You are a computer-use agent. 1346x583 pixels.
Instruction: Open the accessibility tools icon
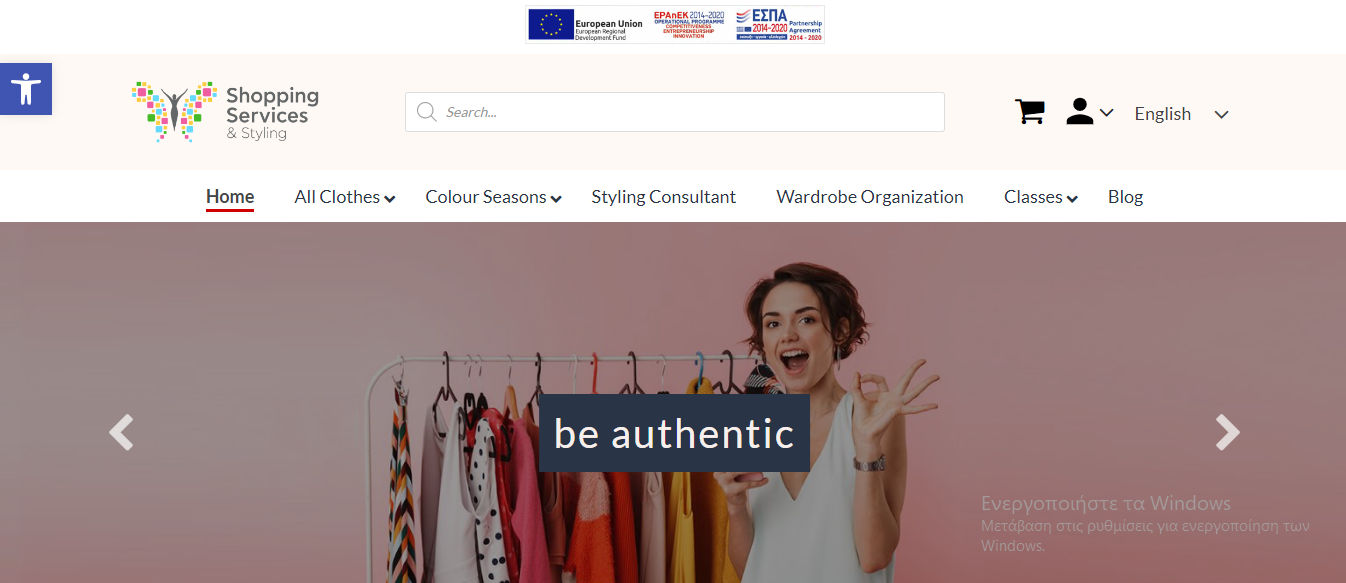point(26,89)
